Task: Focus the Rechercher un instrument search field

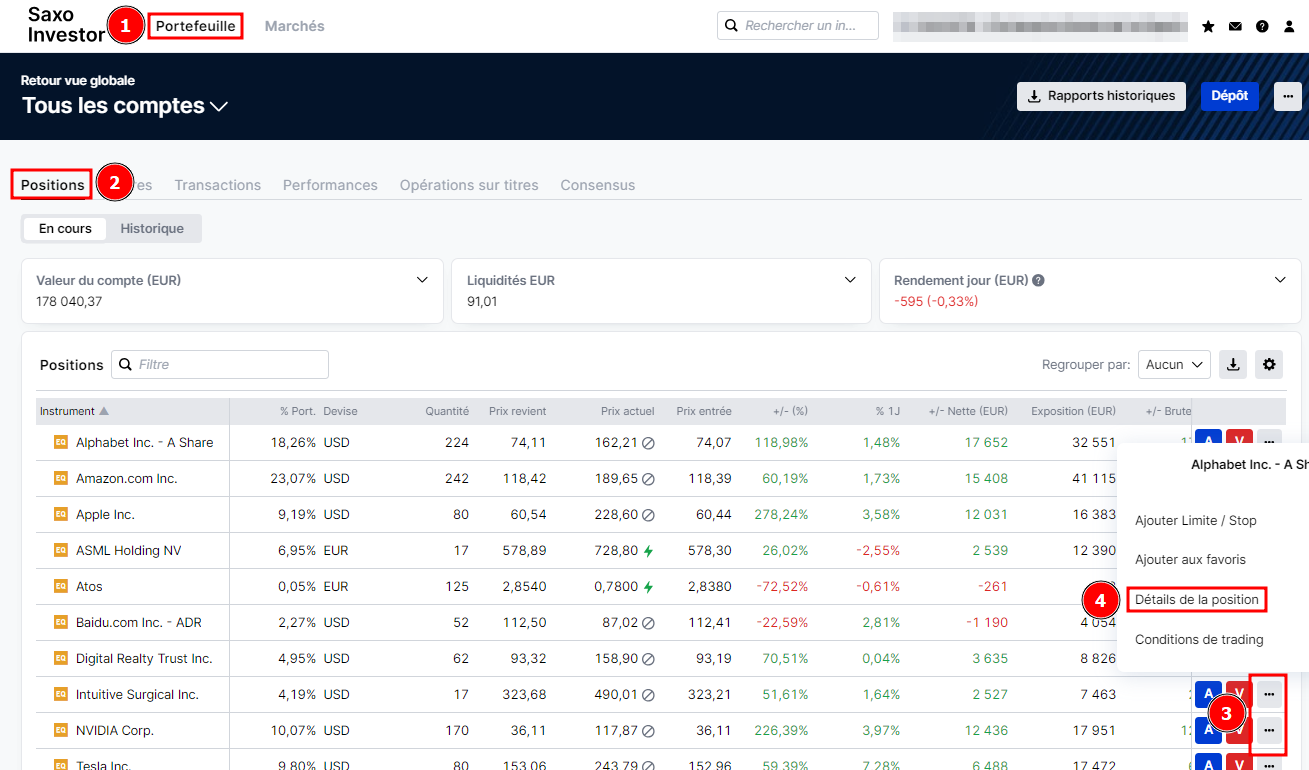Action: 798,26
